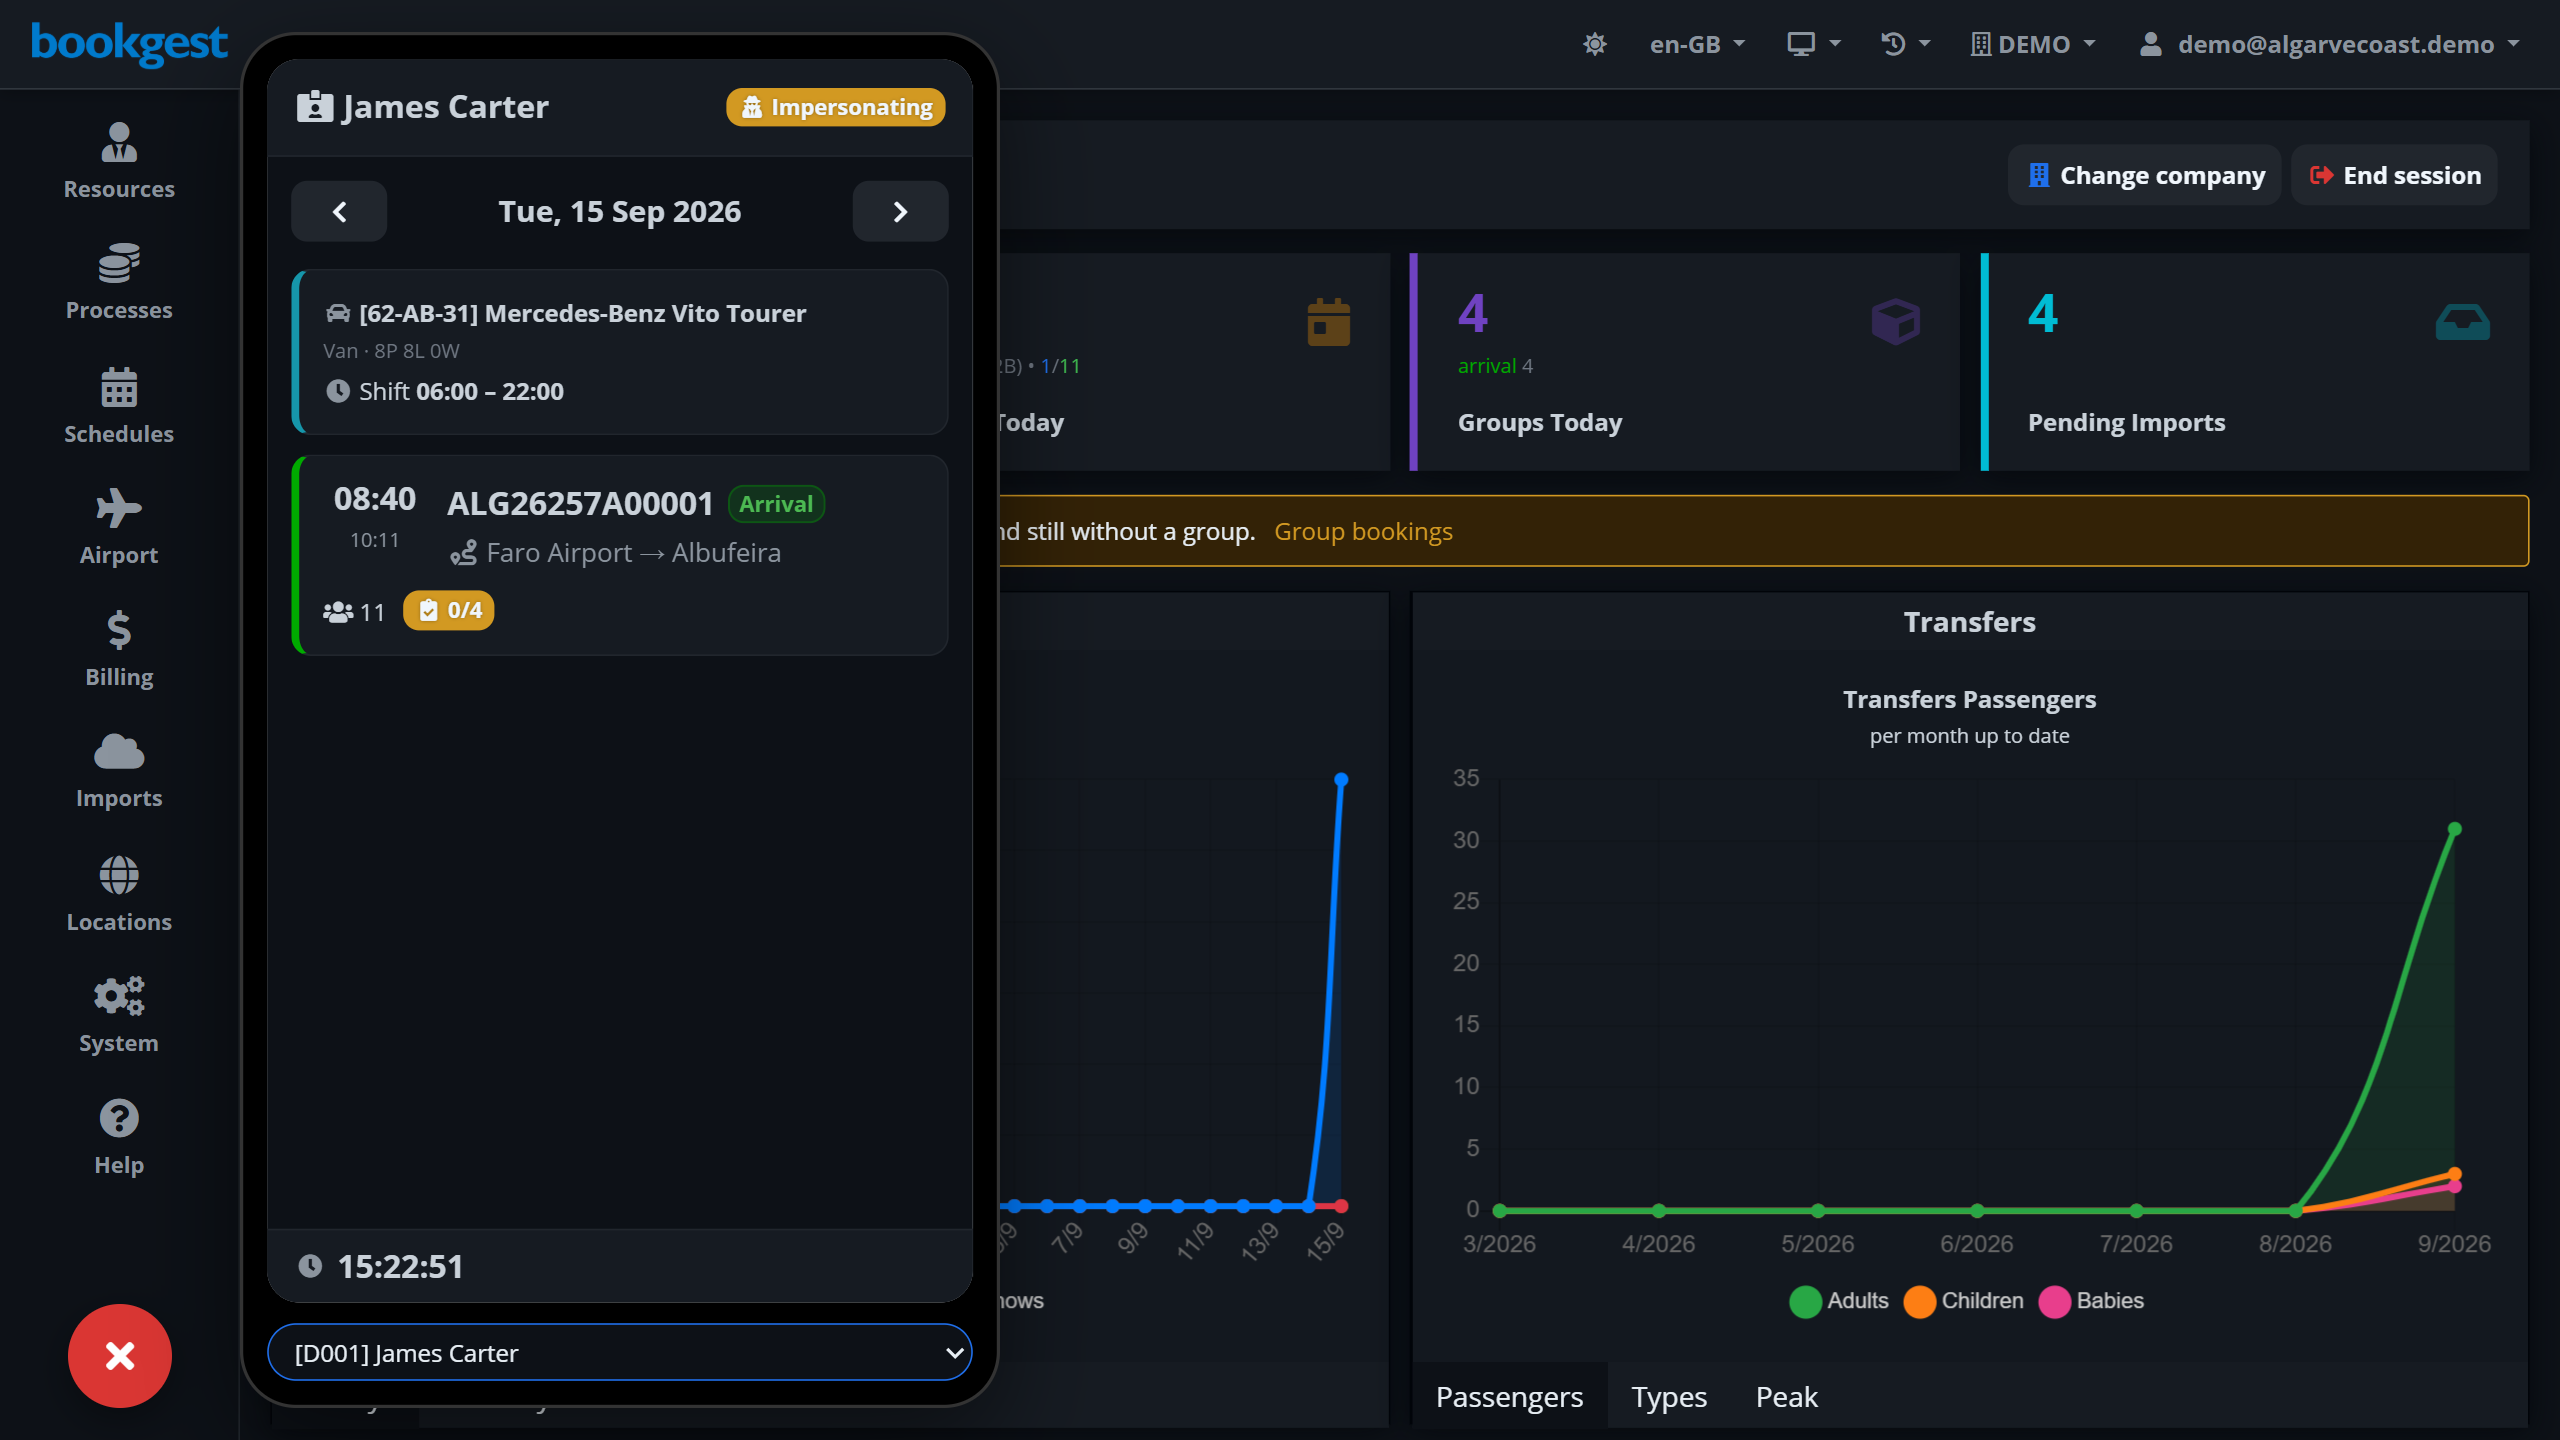Click the clock icon next to 15:22:51
Viewport: 2560px width, 1440px height.
click(x=311, y=1266)
